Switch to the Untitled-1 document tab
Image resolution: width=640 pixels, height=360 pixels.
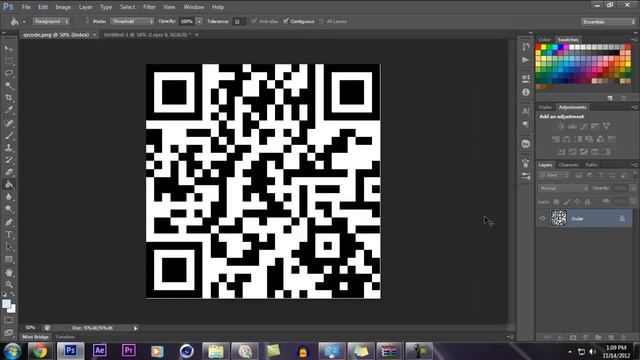click(x=147, y=35)
